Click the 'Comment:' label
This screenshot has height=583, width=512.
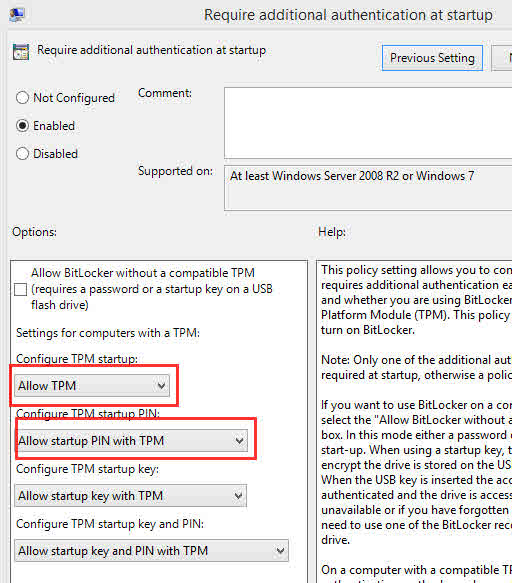tap(165, 93)
